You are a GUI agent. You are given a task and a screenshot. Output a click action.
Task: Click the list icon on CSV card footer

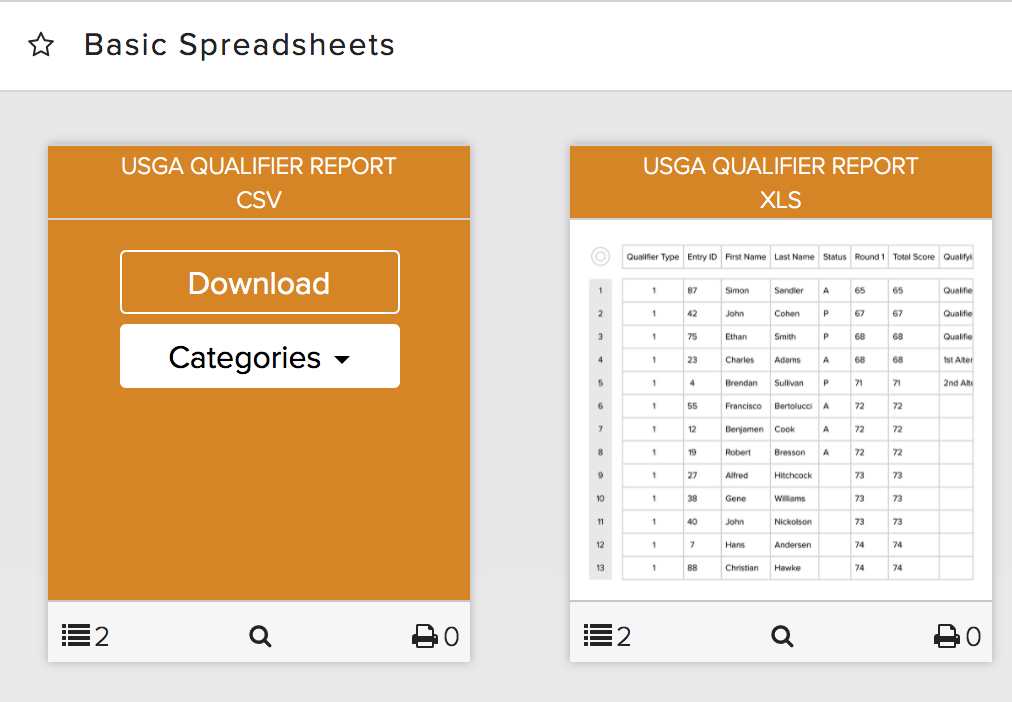pyautogui.click(x=76, y=636)
